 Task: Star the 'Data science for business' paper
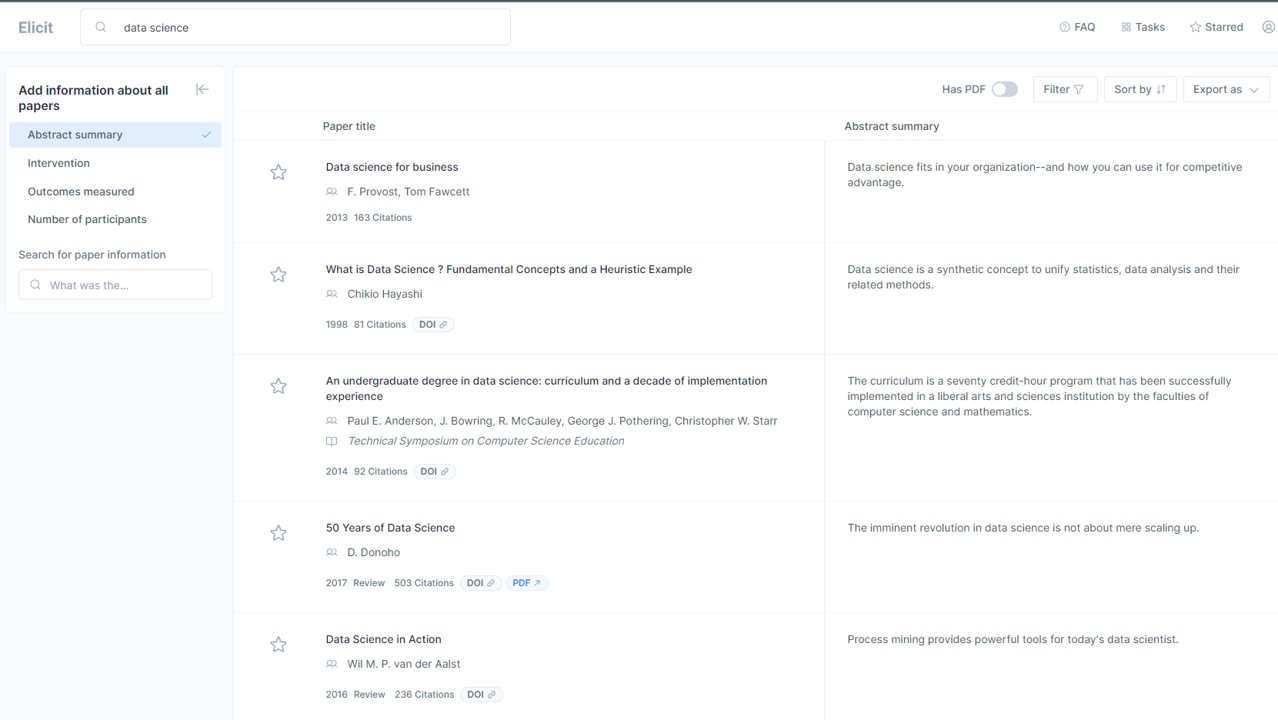(278, 173)
